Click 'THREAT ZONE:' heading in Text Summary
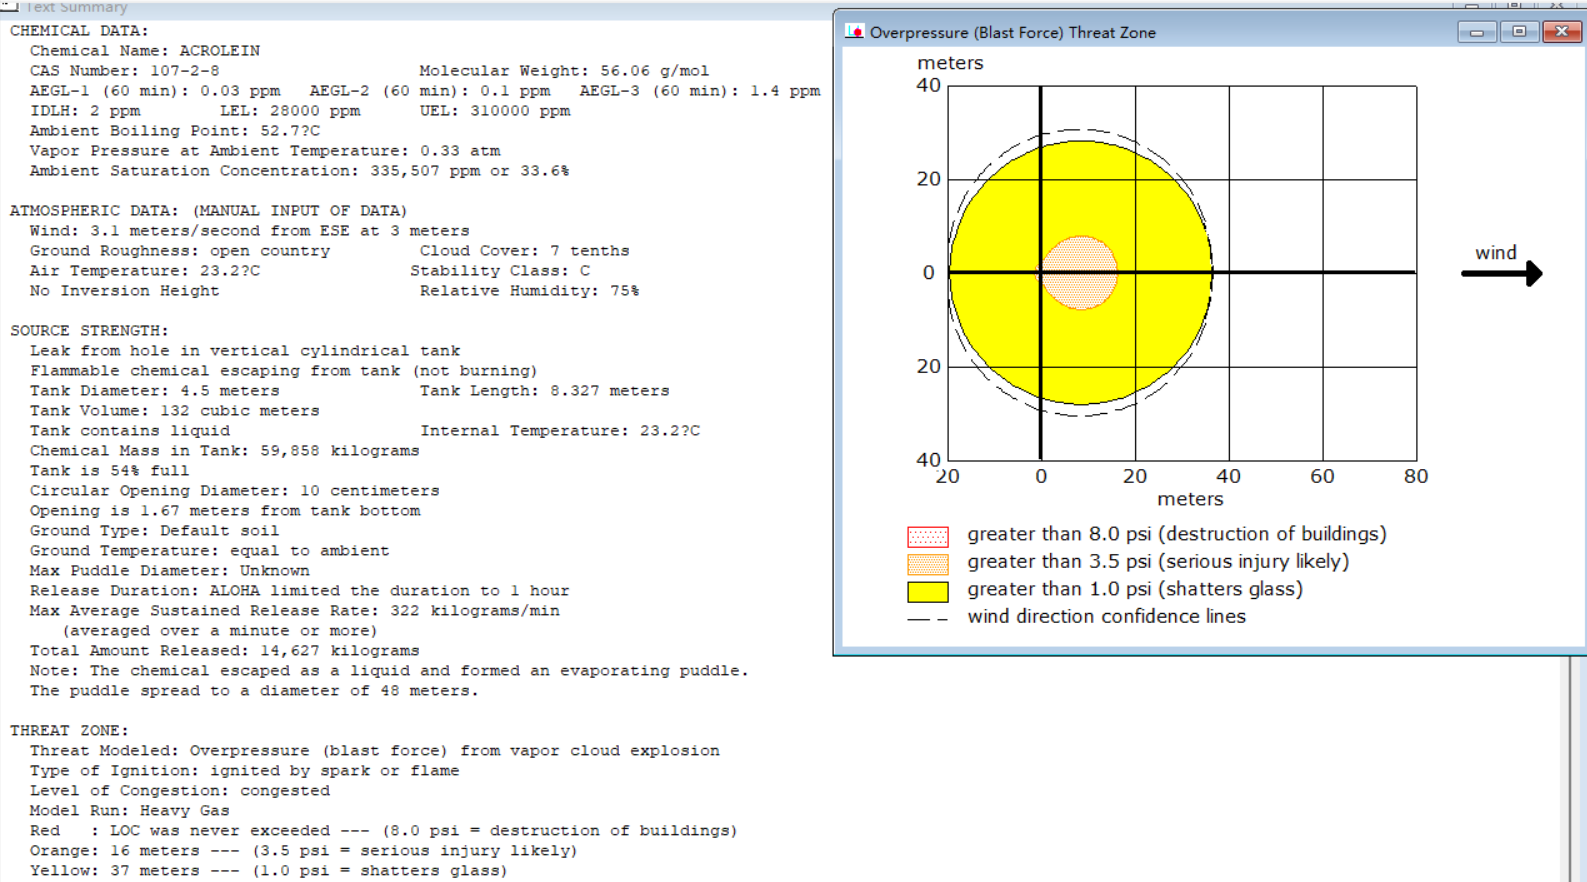This screenshot has height=882, width=1587. point(69,730)
